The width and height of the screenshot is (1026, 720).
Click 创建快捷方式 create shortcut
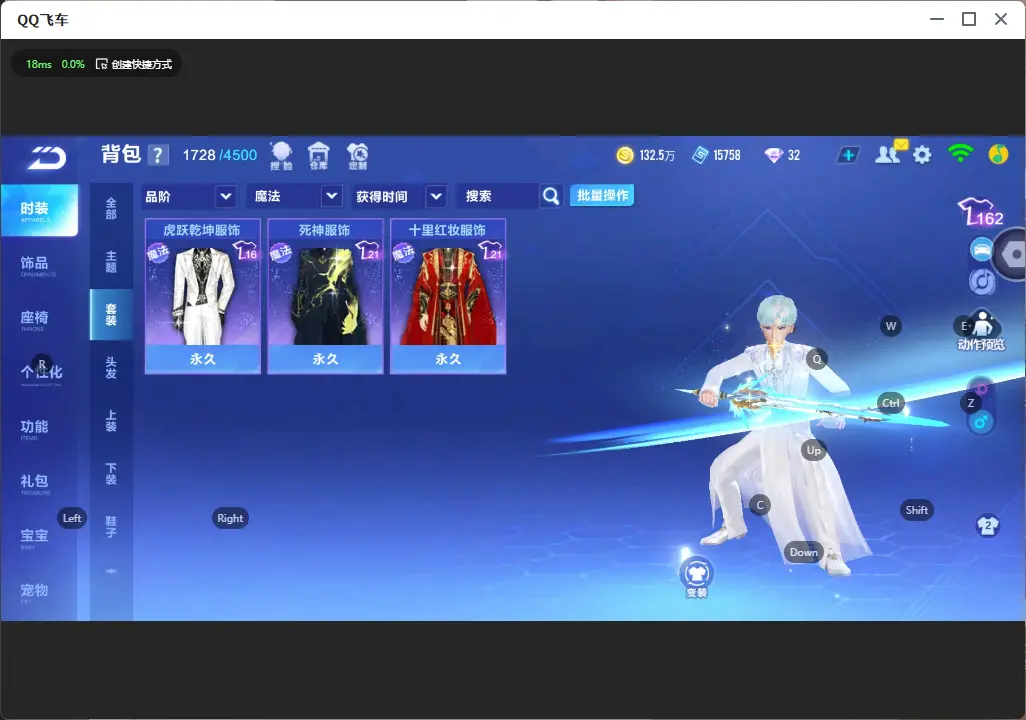pos(134,64)
